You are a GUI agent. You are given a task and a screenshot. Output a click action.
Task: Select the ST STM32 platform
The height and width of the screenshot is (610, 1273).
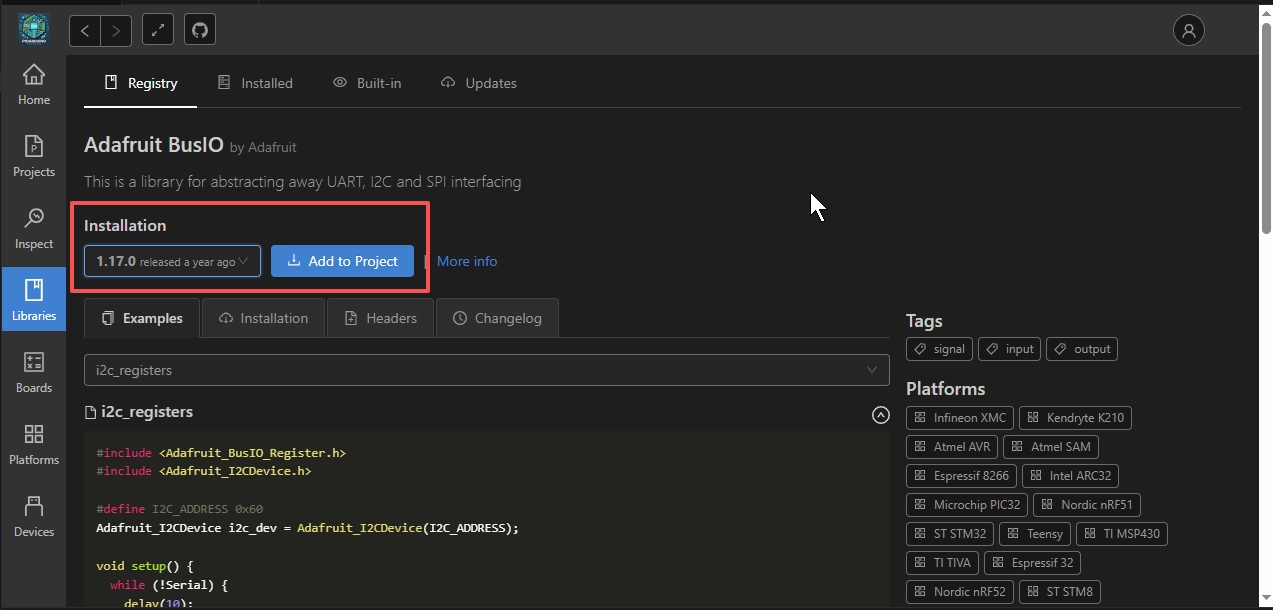(x=950, y=533)
